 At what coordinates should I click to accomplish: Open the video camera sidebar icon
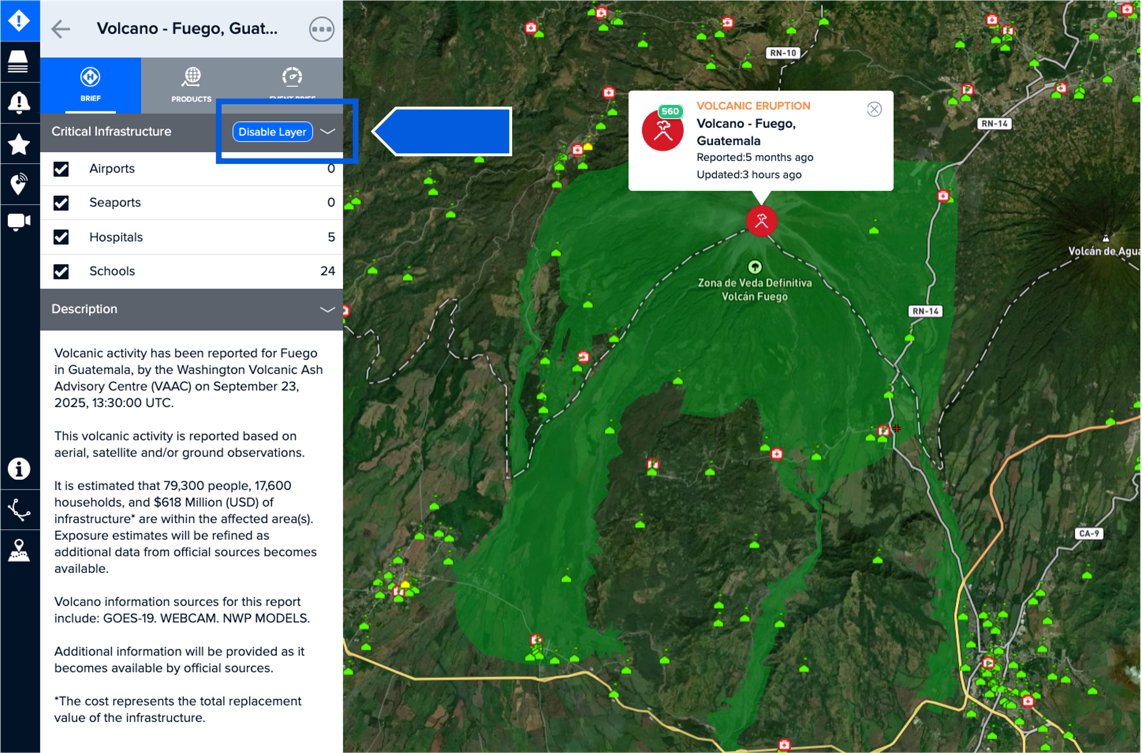pos(19,221)
